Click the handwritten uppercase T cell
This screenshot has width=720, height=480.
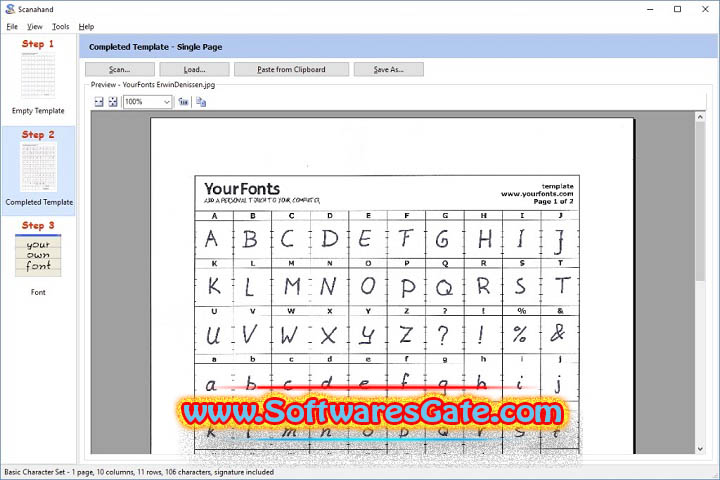point(560,287)
